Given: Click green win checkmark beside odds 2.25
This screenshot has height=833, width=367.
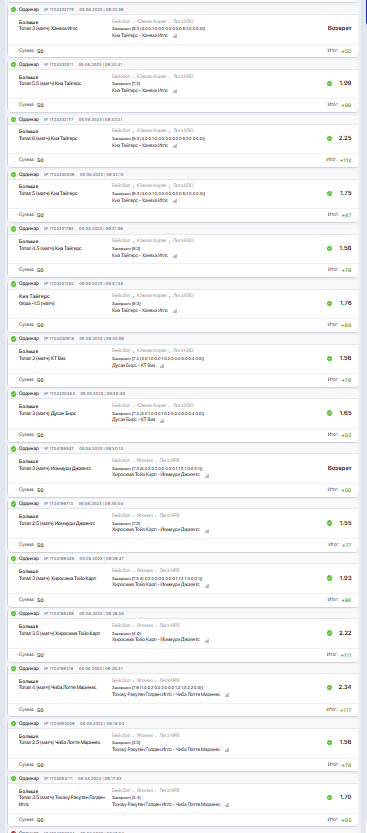Looking at the screenshot, I should click(329, 138).
